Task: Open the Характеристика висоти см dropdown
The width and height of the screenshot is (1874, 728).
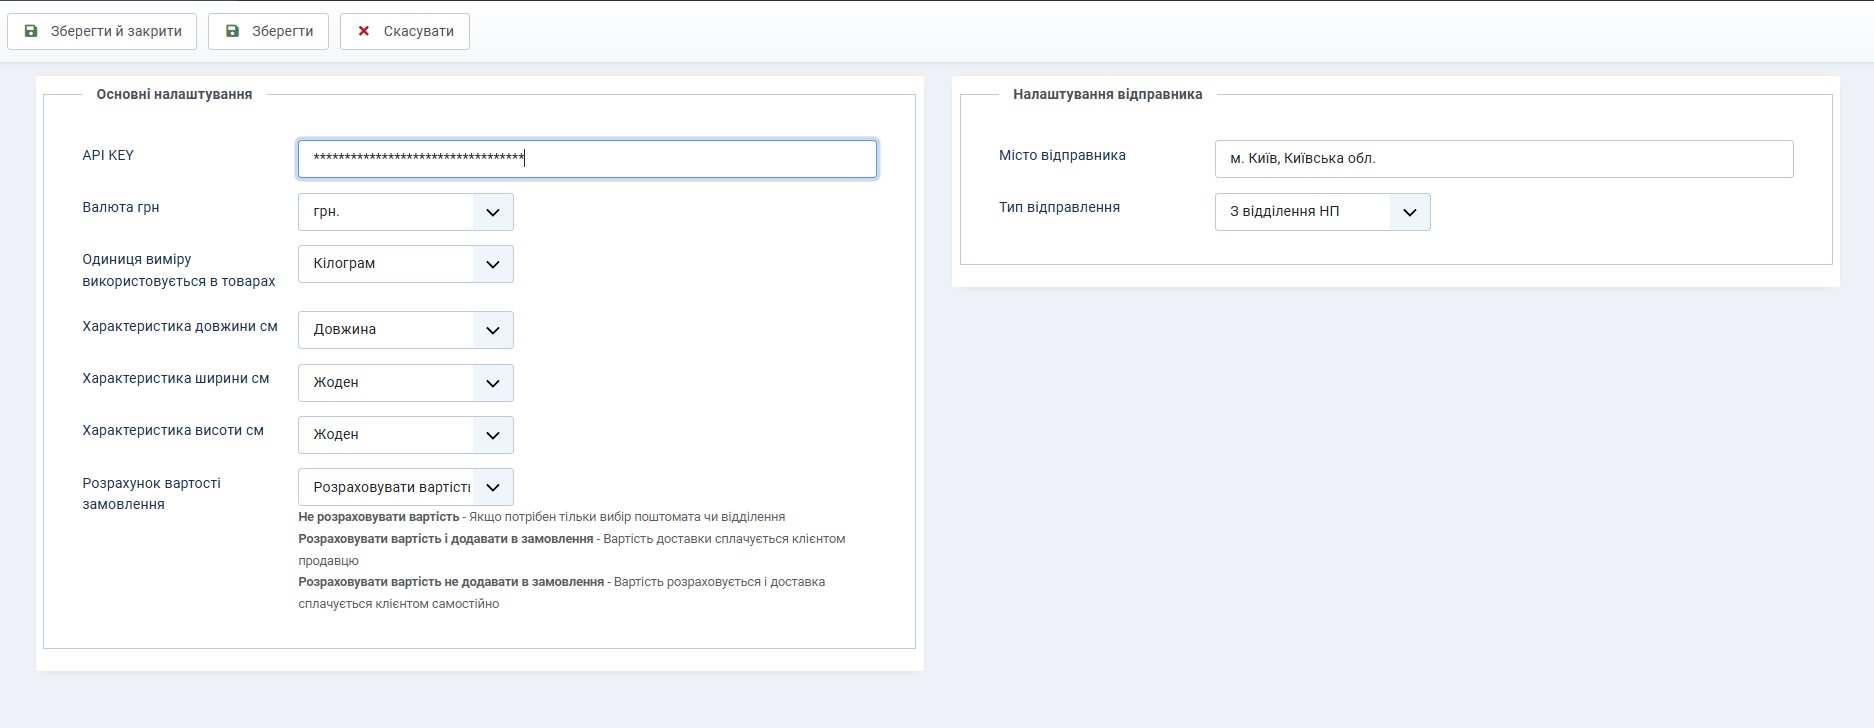Action: click(405, 435)
